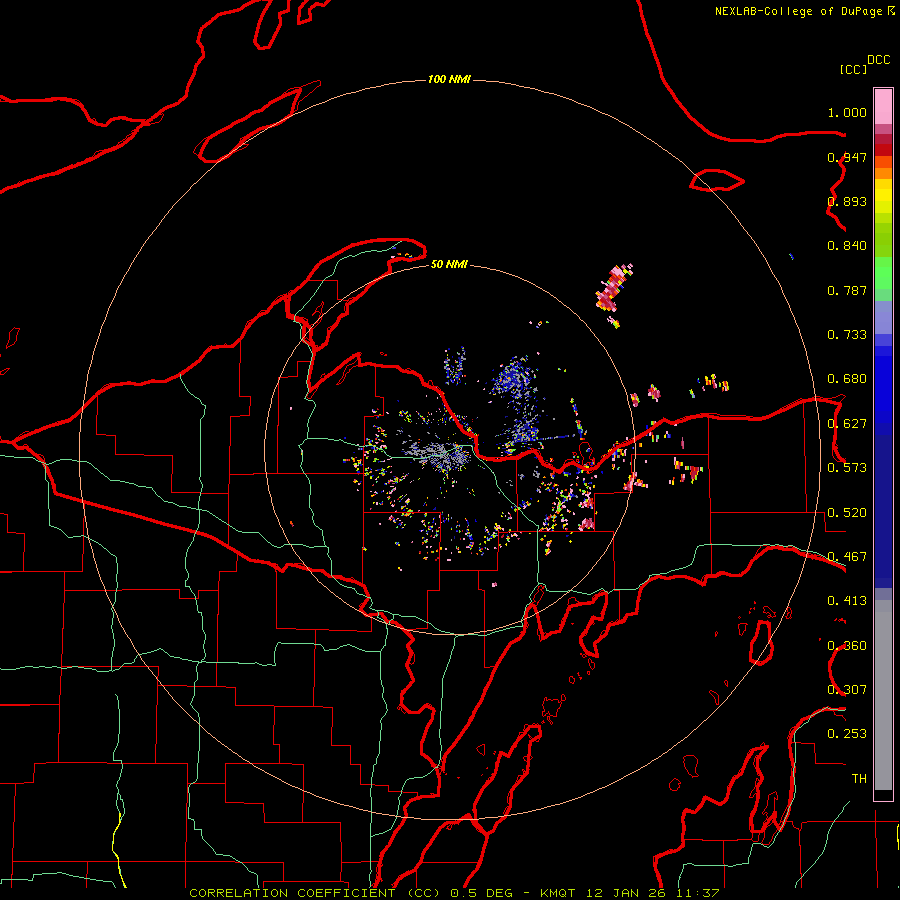Click the 0.680 scale value
This screenshot has height=900, width=900.
pos(847,379)
